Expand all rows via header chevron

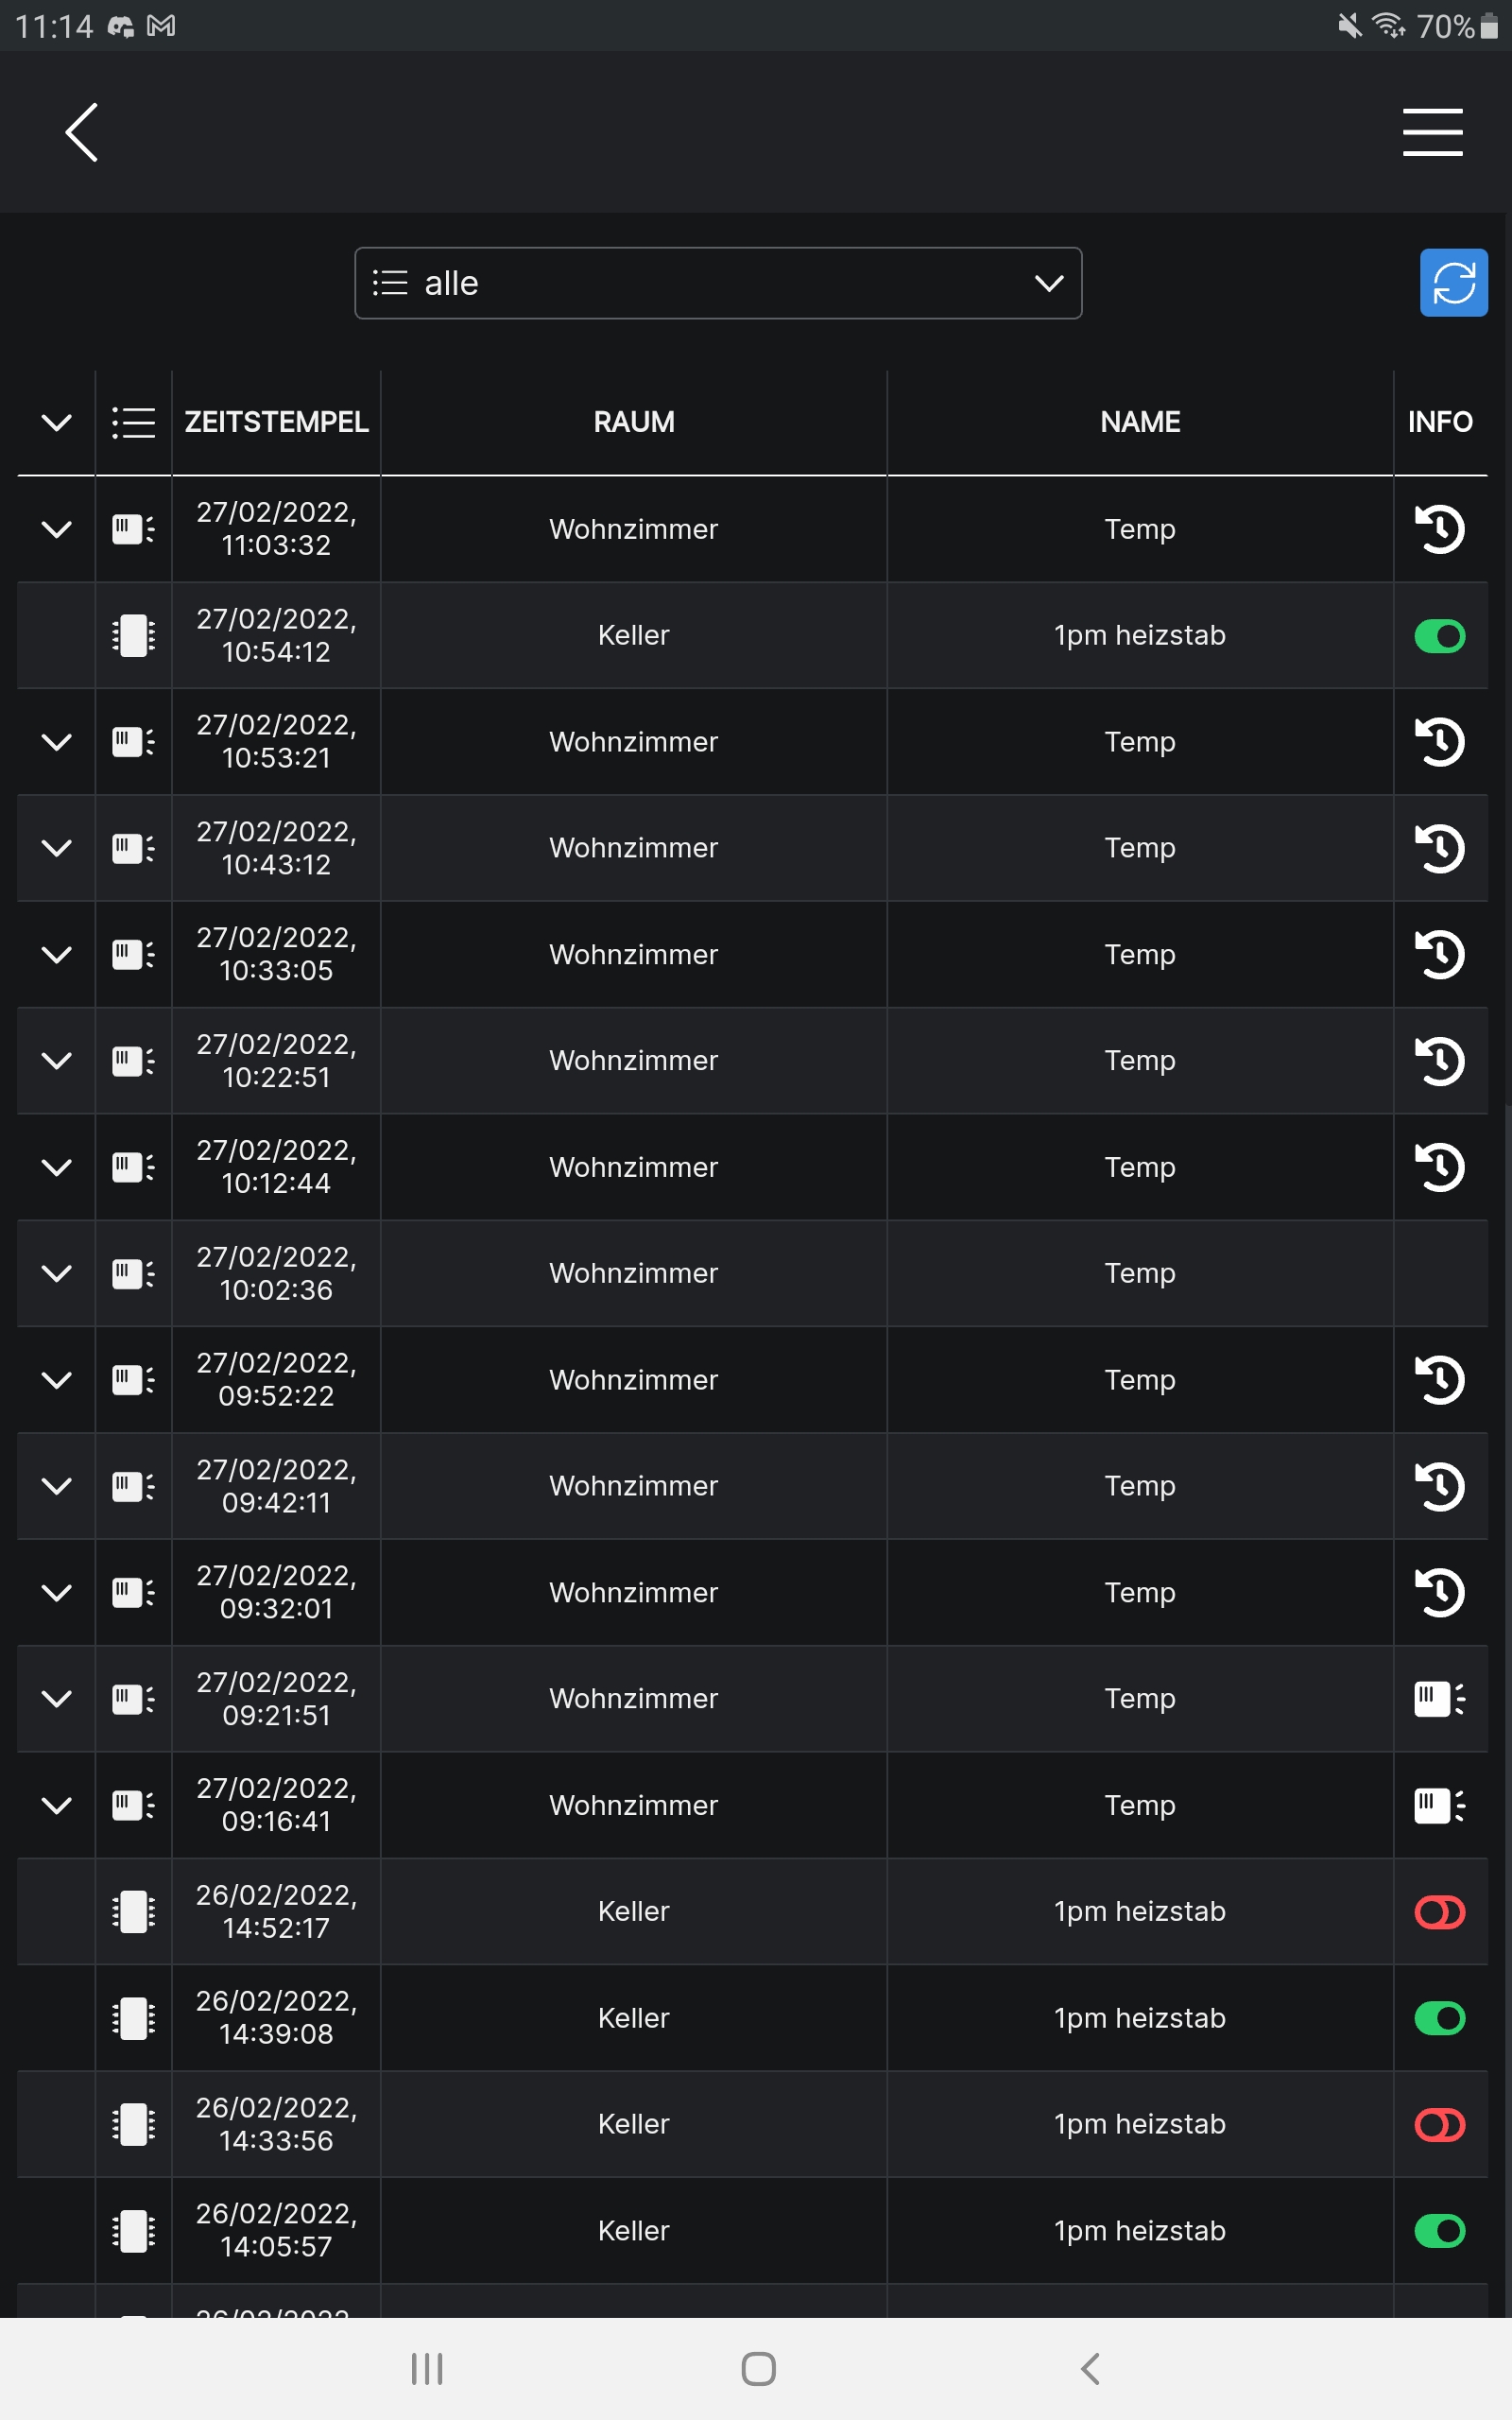(57, 422)
